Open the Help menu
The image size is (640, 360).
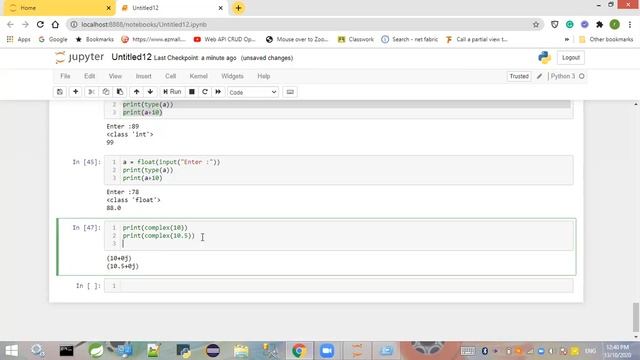point(264,76)
